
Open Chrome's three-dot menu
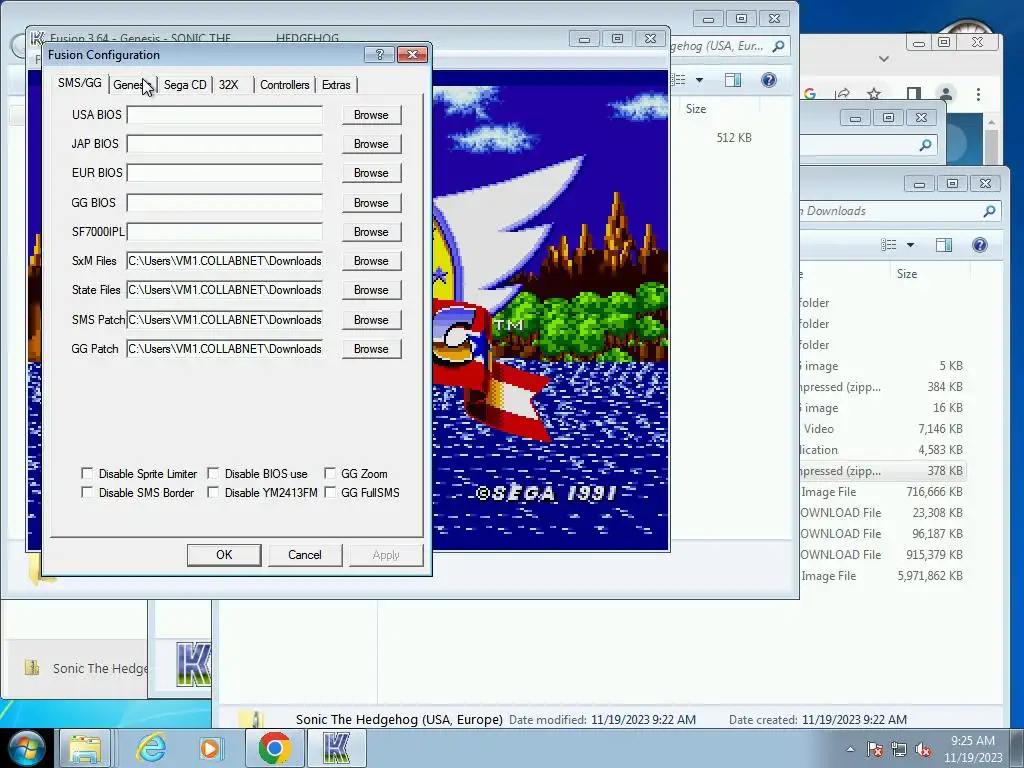coord(978,94)
